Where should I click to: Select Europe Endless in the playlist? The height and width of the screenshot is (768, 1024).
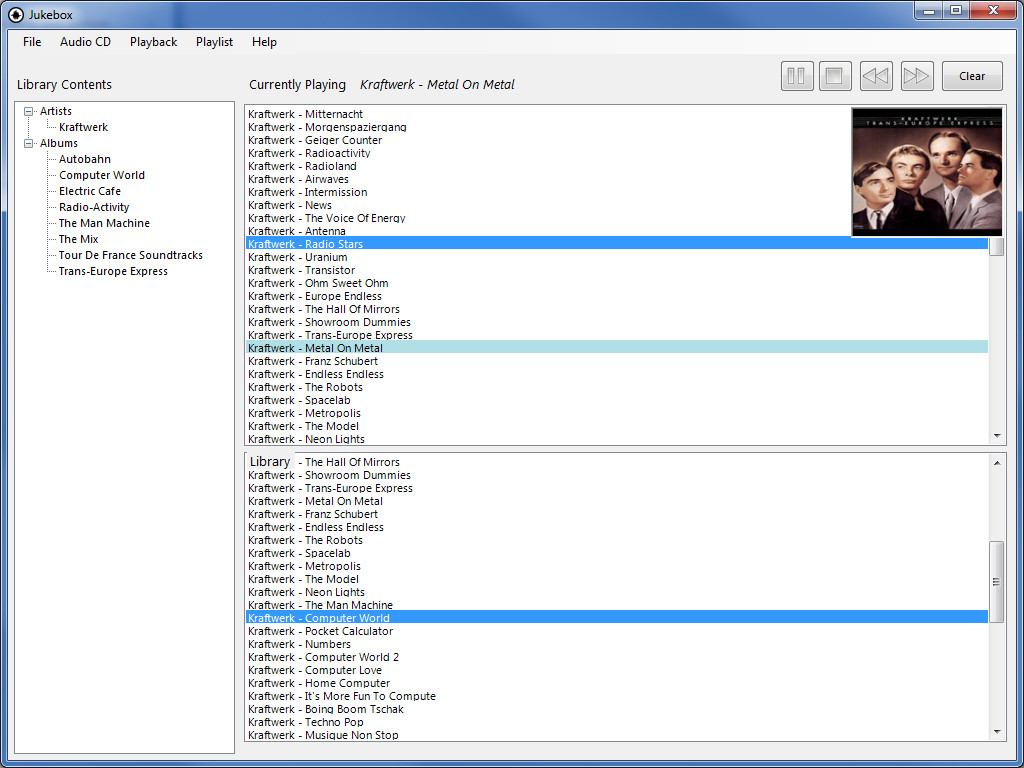click(315, 296)
